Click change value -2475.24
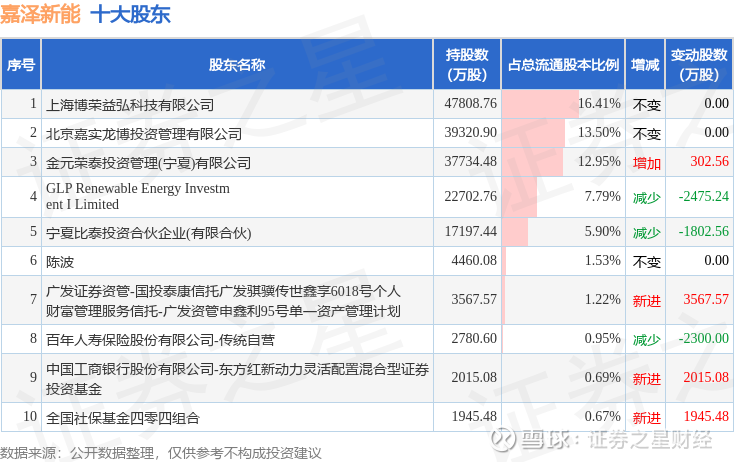This screenshot has height=462, width=734. point(704,196)
